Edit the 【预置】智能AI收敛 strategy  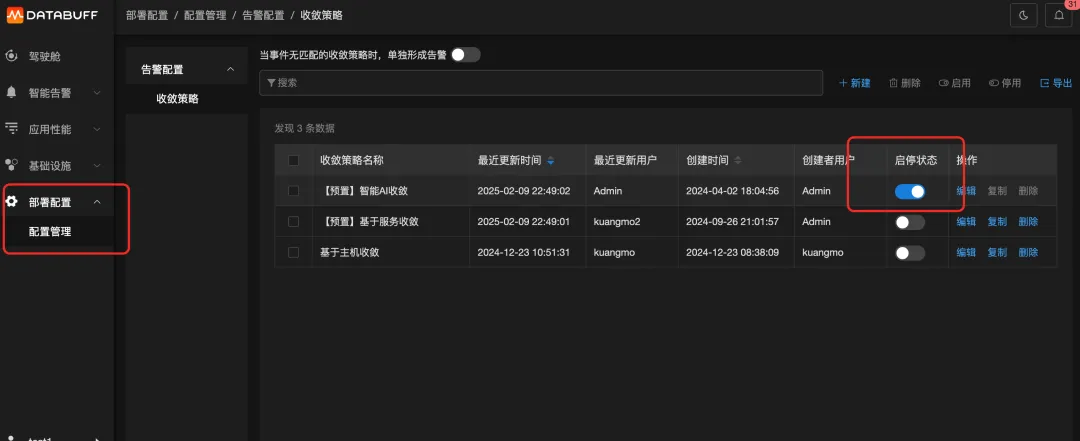pos(966,191)
